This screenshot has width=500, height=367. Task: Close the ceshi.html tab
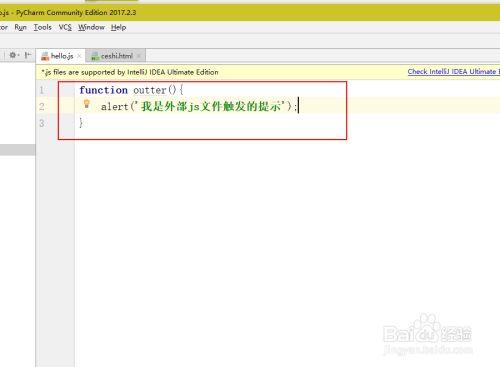coord(139,56)
